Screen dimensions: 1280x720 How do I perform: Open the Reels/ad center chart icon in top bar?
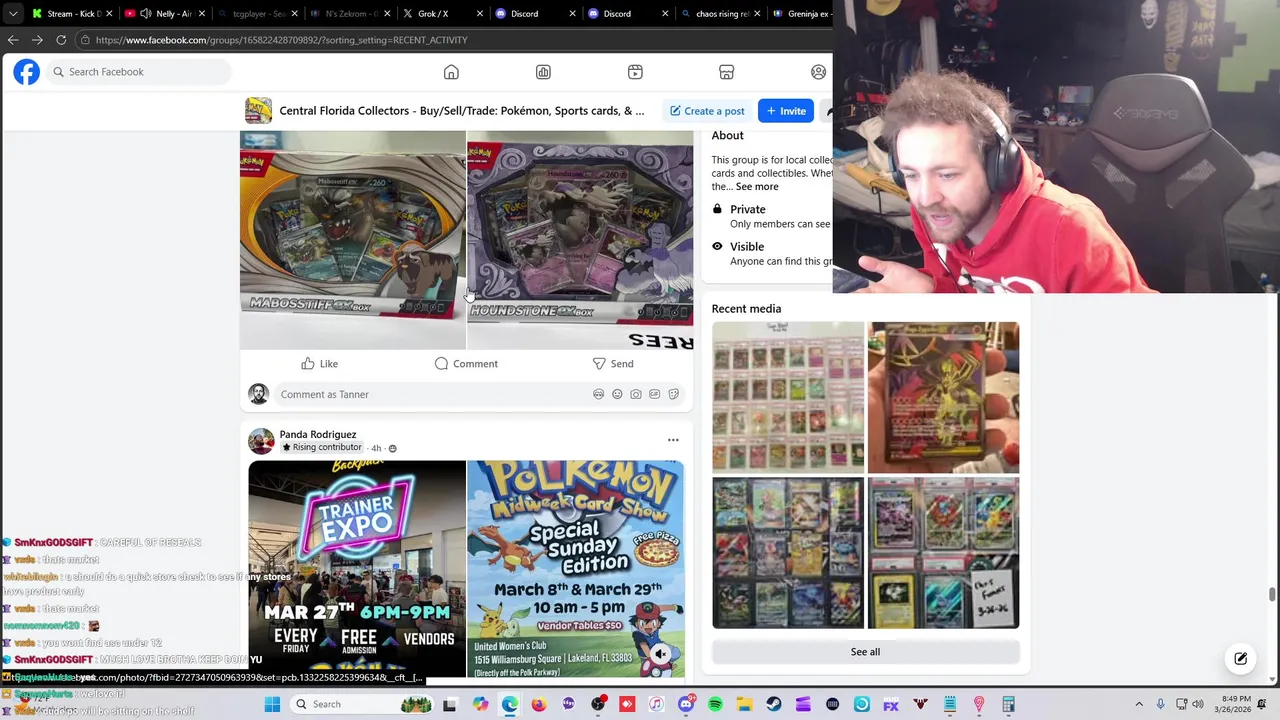pos(543,72)
